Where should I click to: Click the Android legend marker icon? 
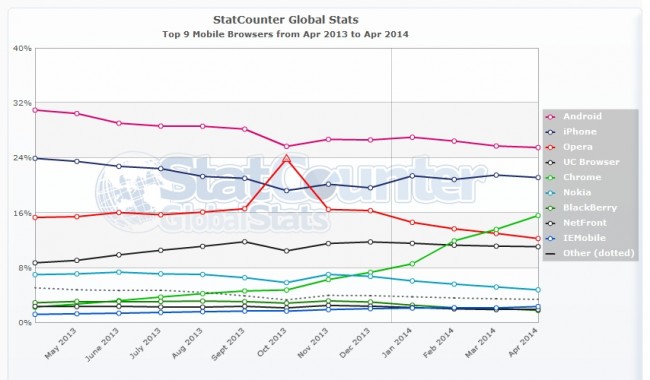coord(551,117)
